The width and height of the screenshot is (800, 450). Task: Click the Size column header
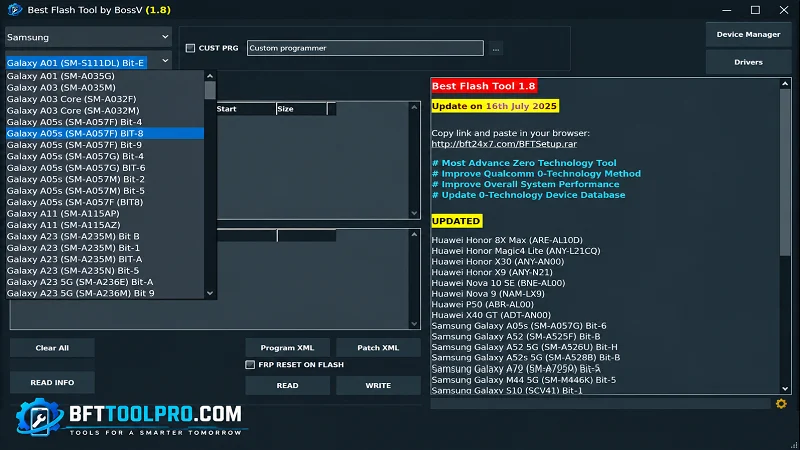coord(302,109)
